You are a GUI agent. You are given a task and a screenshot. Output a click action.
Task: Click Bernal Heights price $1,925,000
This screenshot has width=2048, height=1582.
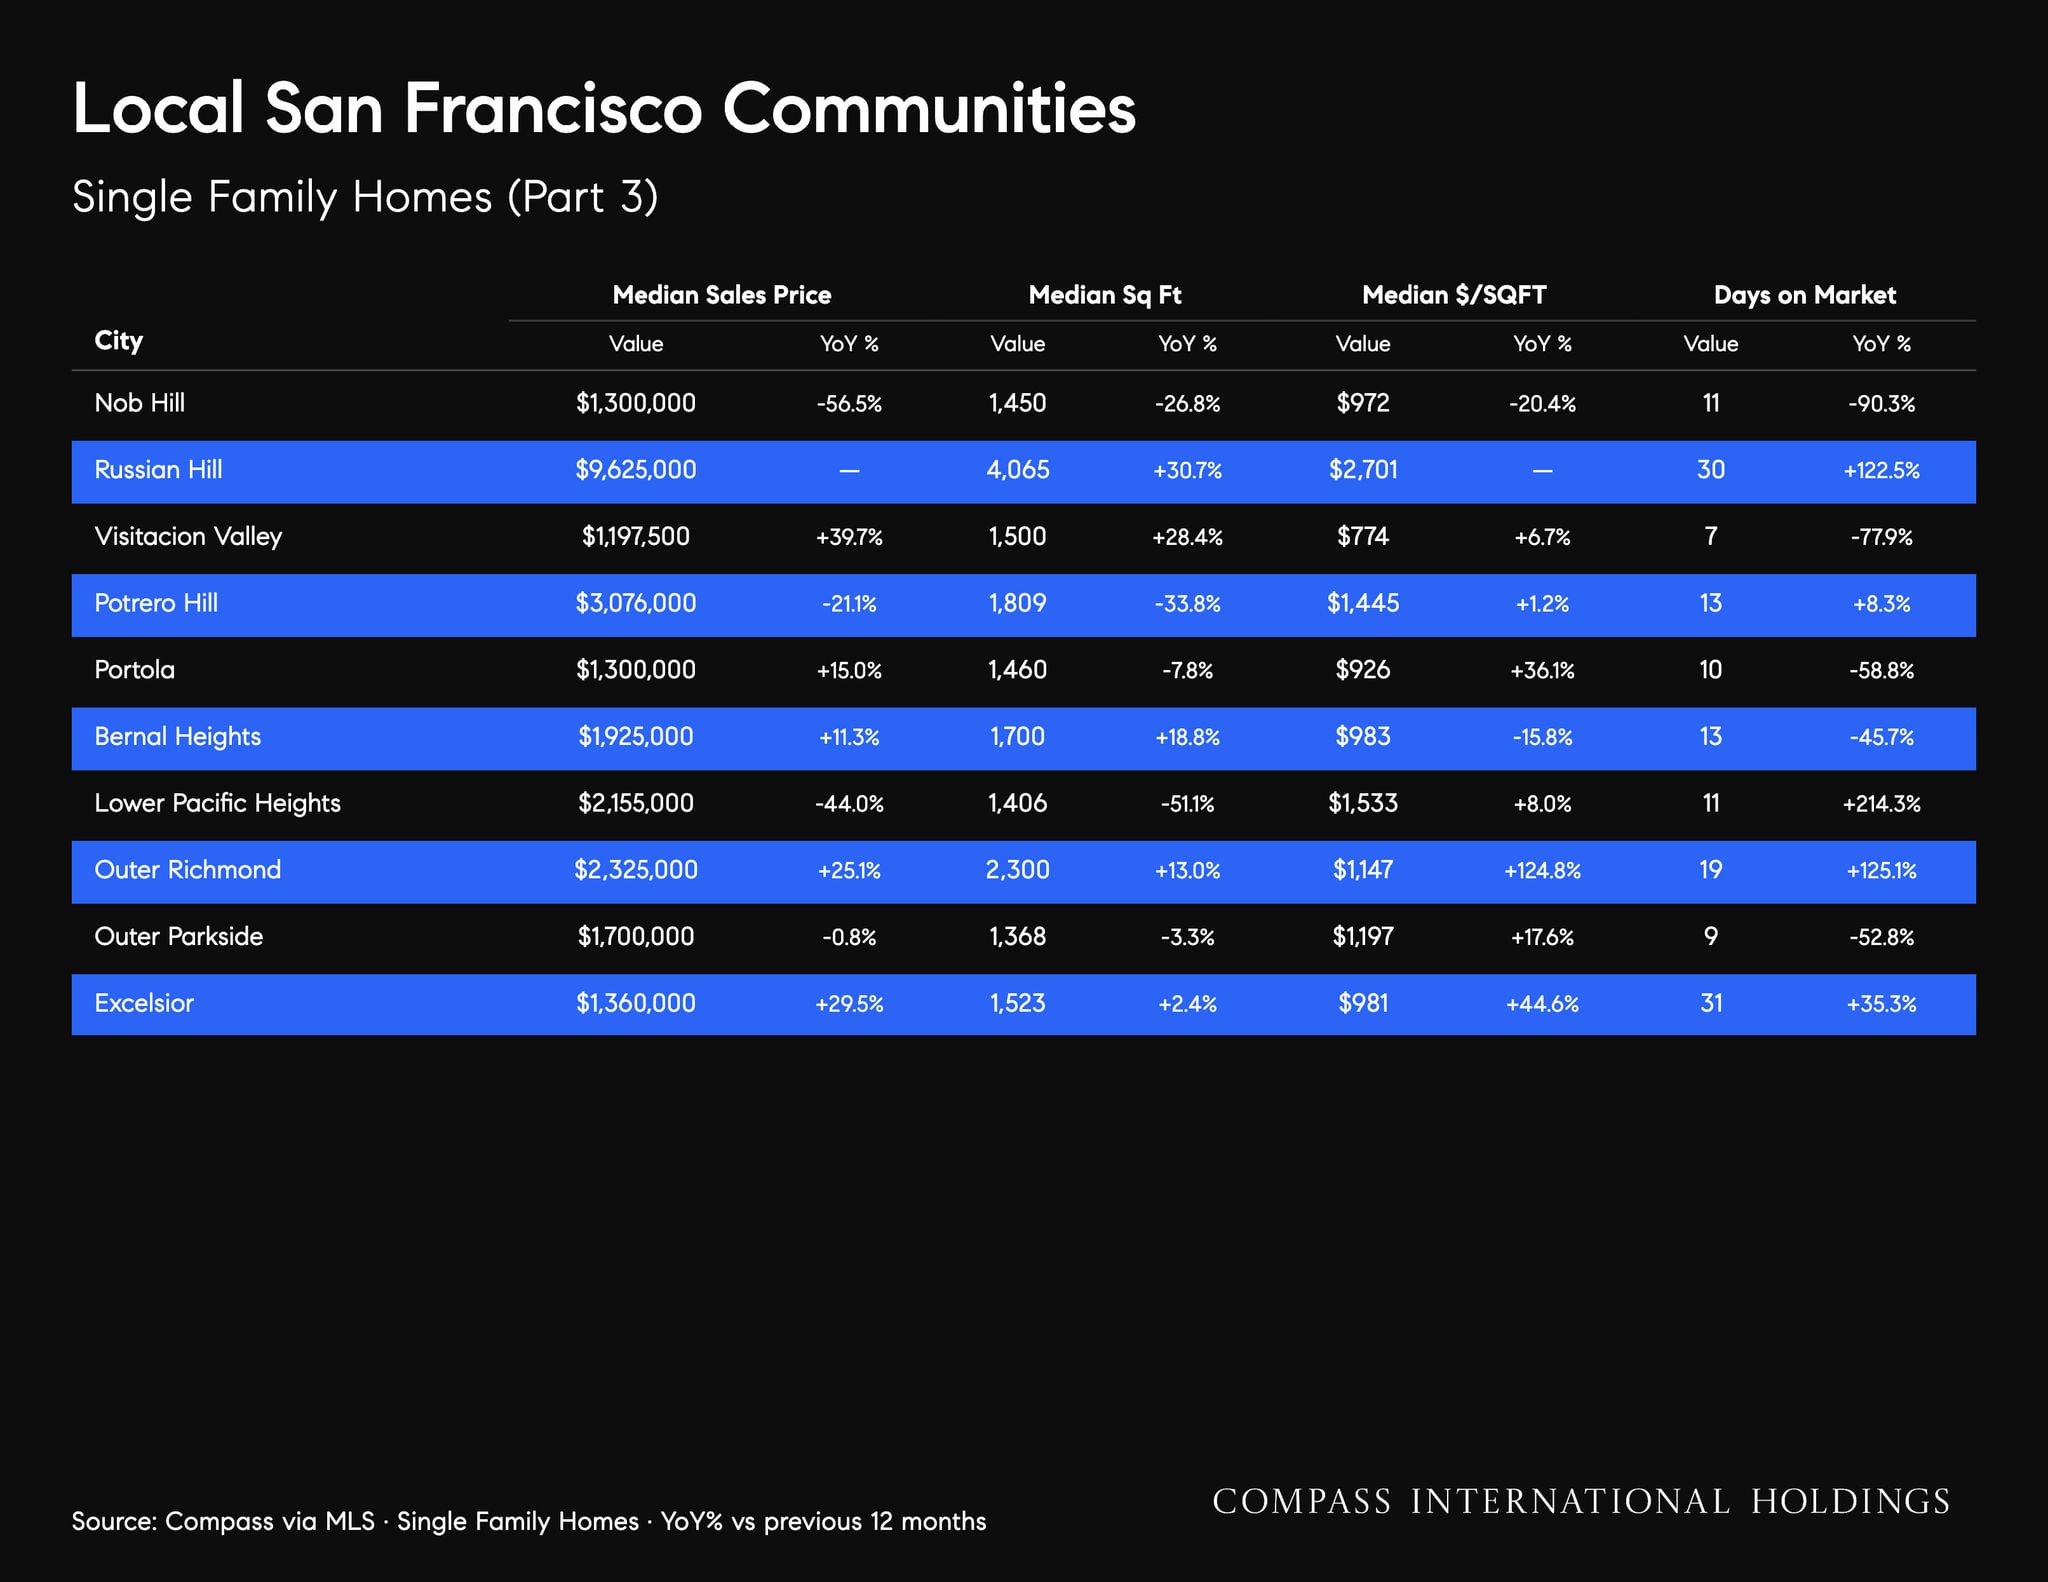click(x=636, y=737)
